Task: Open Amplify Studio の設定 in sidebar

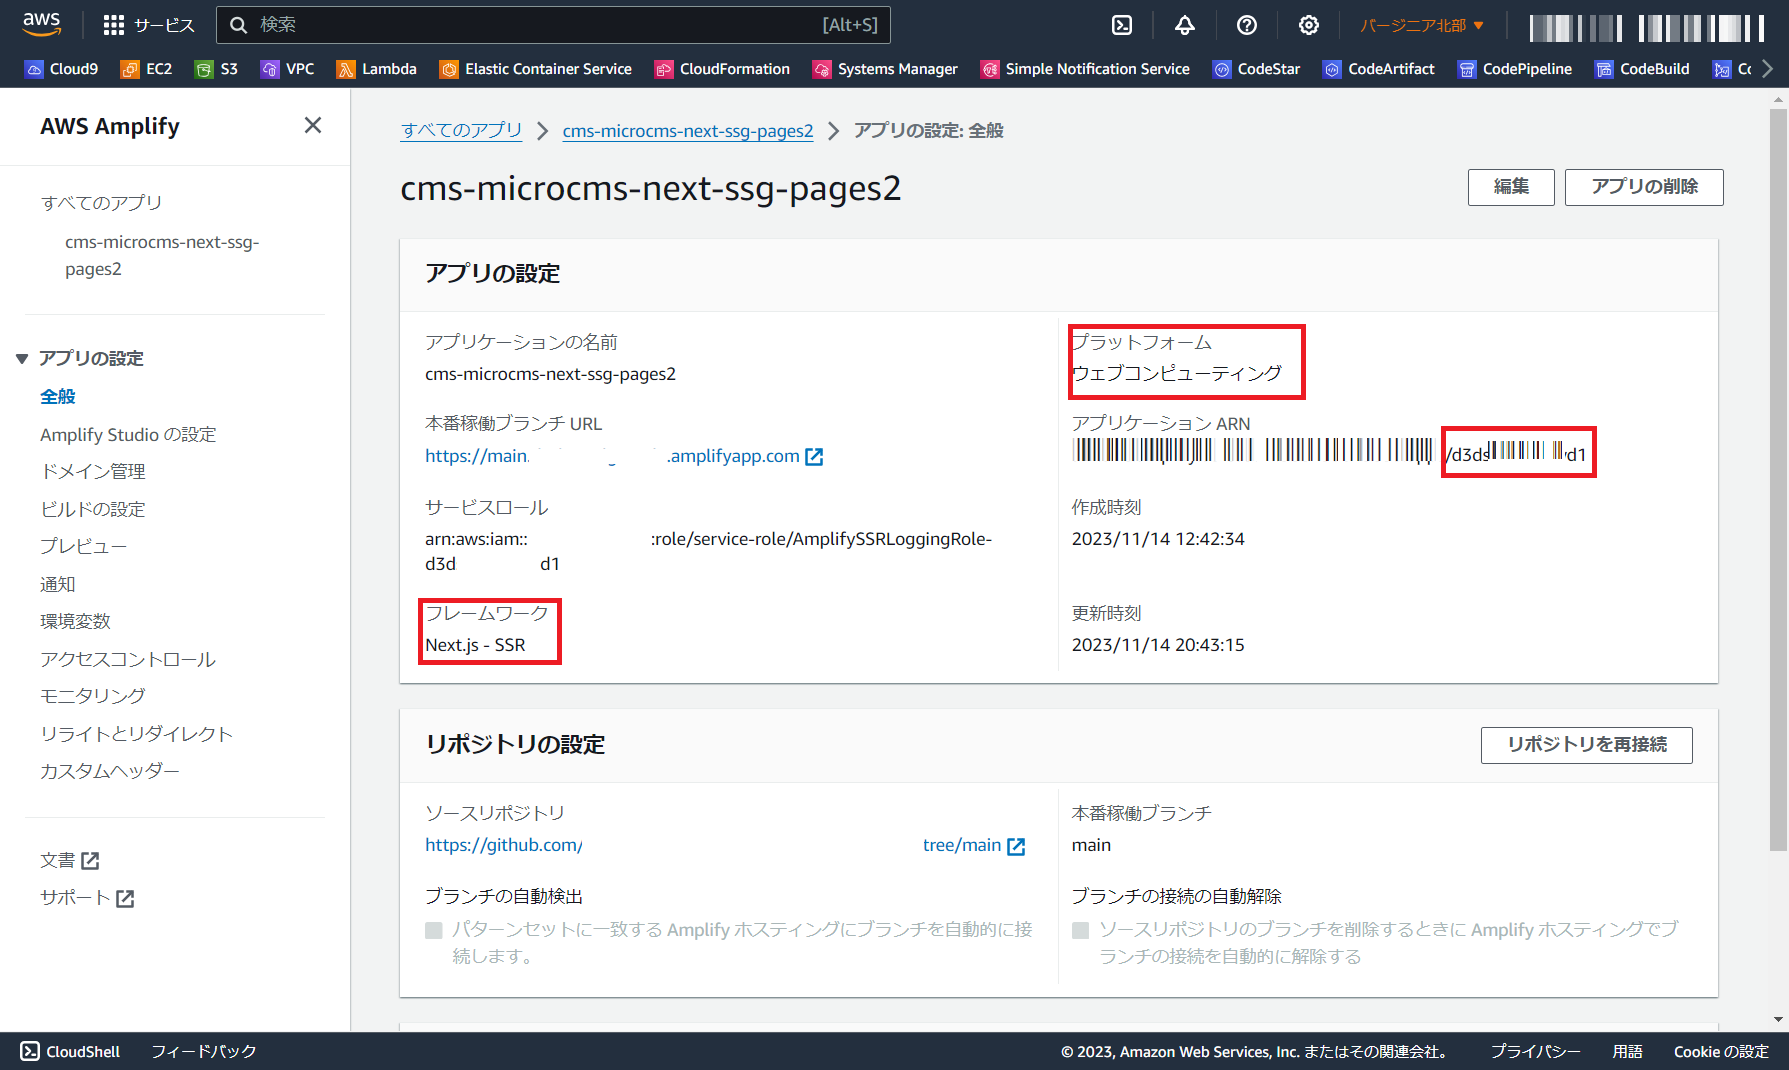Action: 128,434
